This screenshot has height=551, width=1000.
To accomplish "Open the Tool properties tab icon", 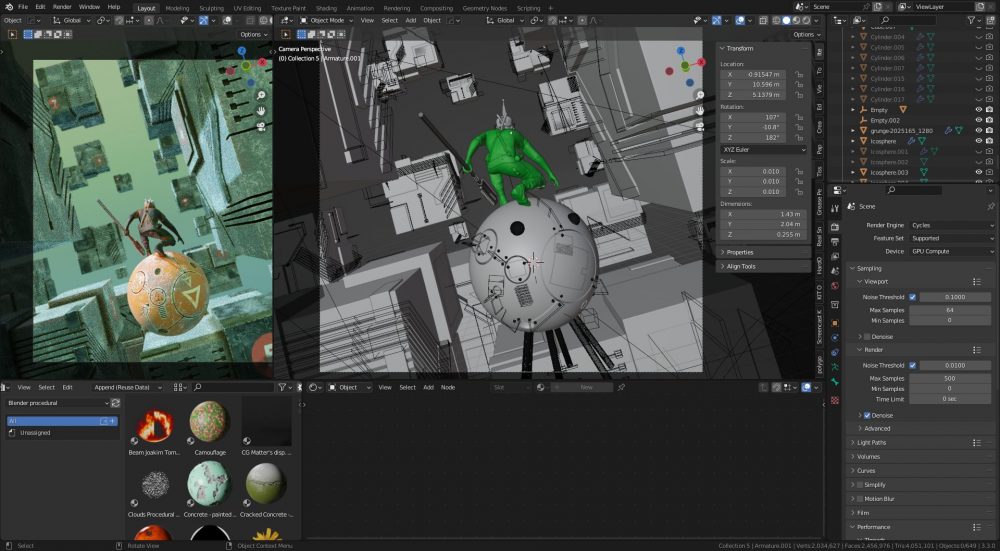I will (835, 209).
